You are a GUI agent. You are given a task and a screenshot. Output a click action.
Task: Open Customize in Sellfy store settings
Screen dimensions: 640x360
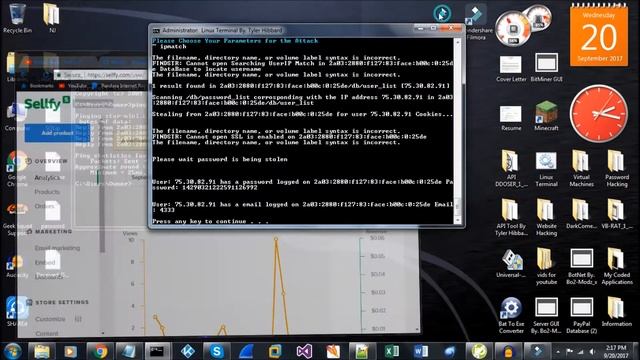coord(50,319)
